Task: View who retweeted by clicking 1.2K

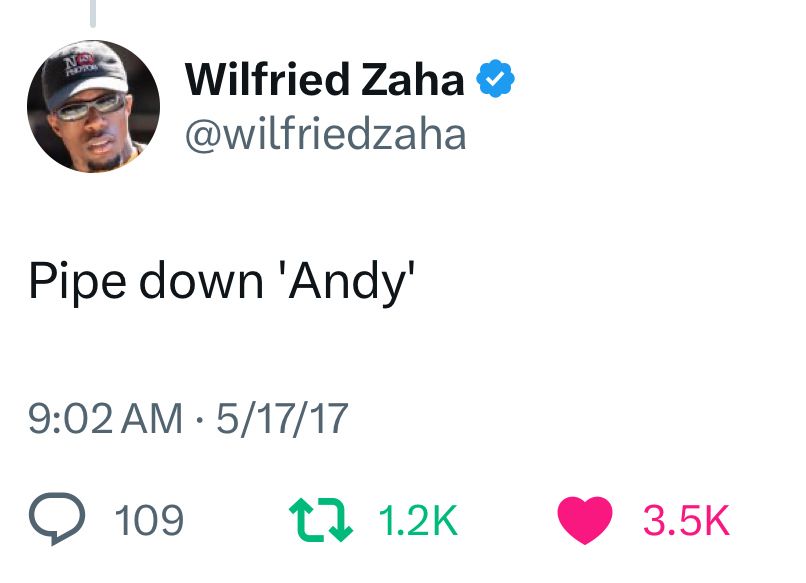Action: coord(417,518)
